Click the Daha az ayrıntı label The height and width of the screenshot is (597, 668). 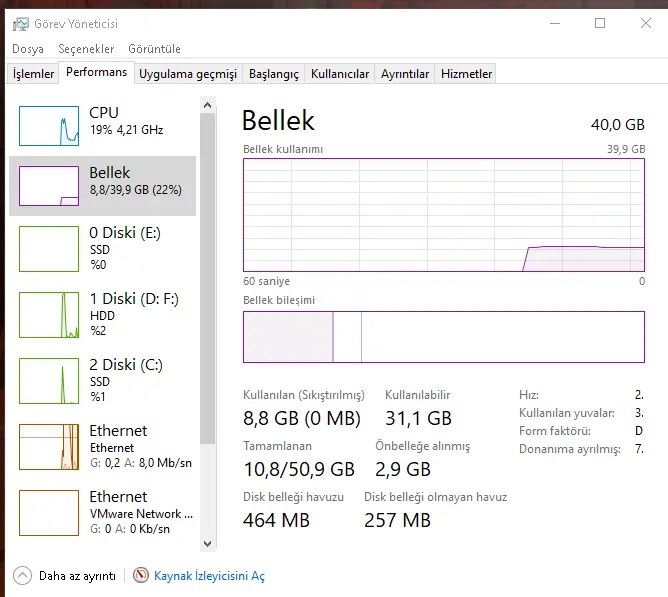[x=77, y=576]
